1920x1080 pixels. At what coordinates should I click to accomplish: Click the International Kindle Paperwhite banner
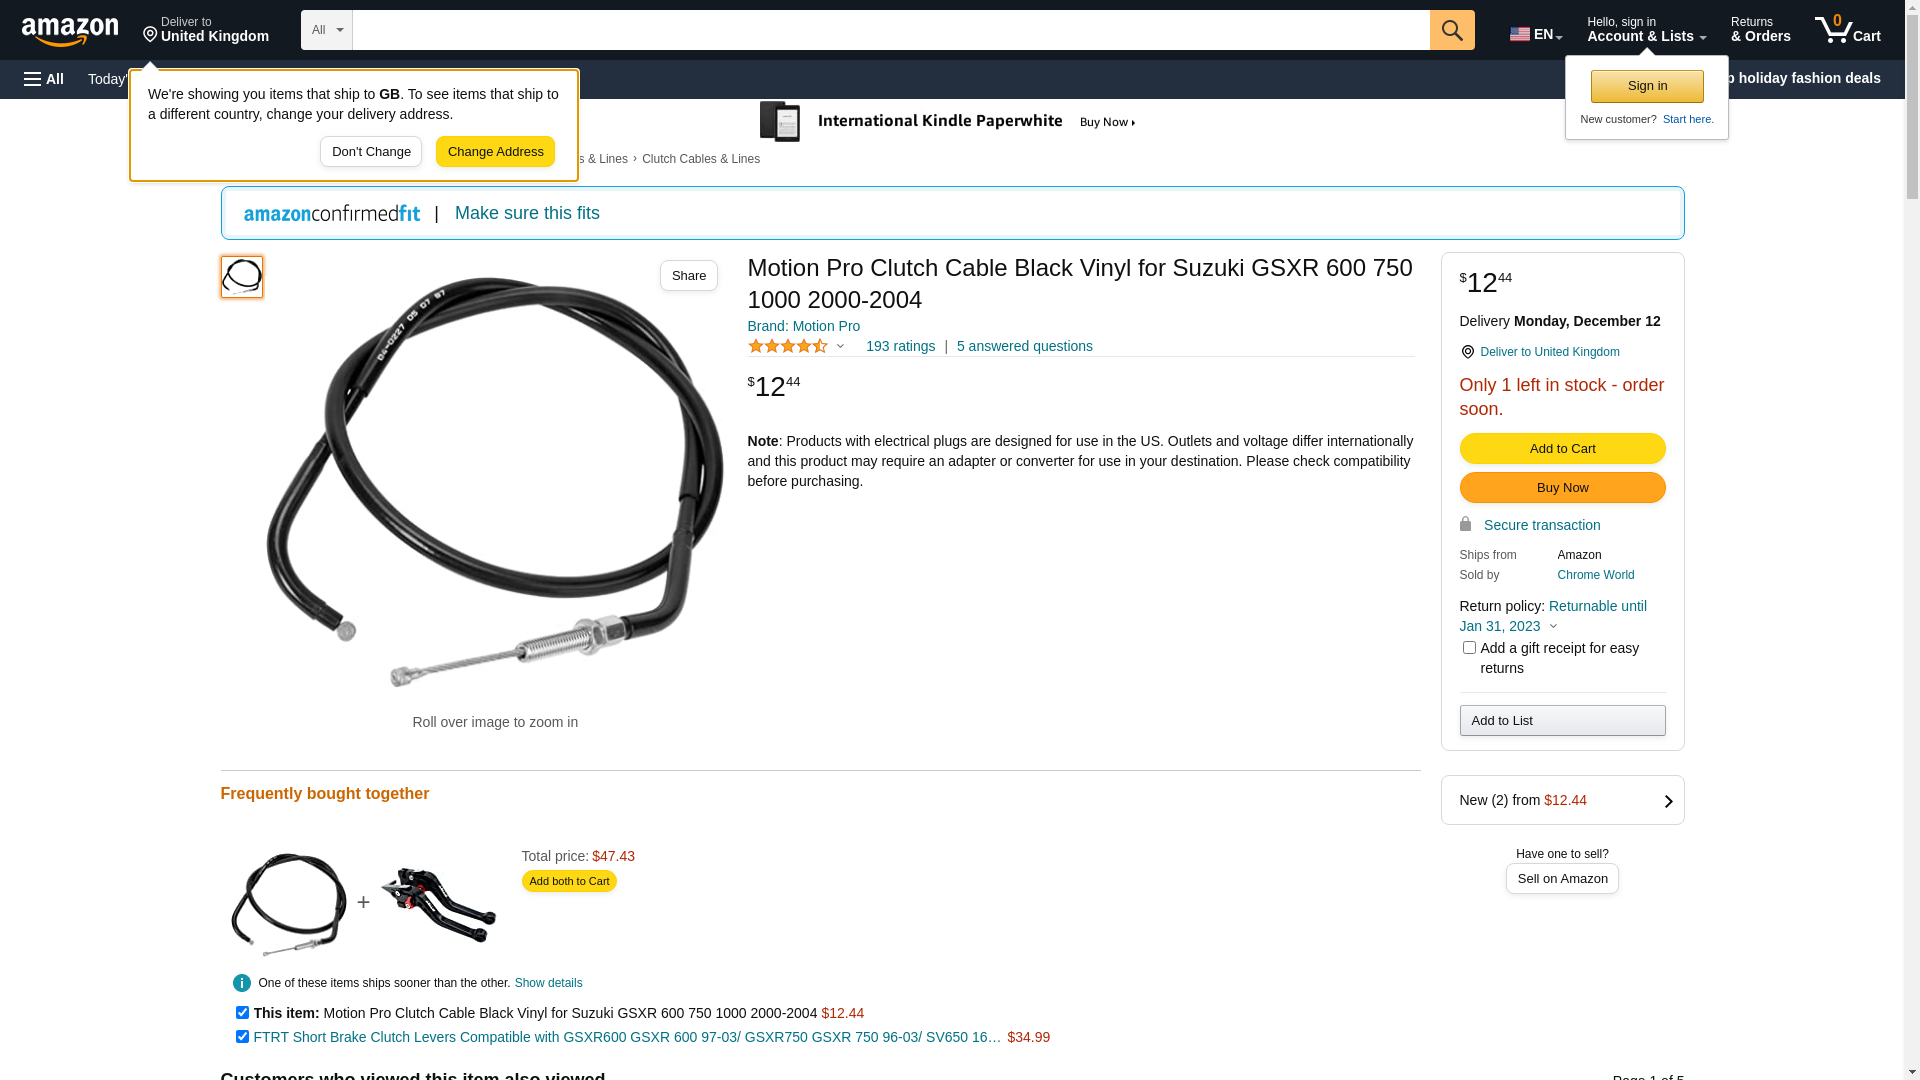[948, 122]
